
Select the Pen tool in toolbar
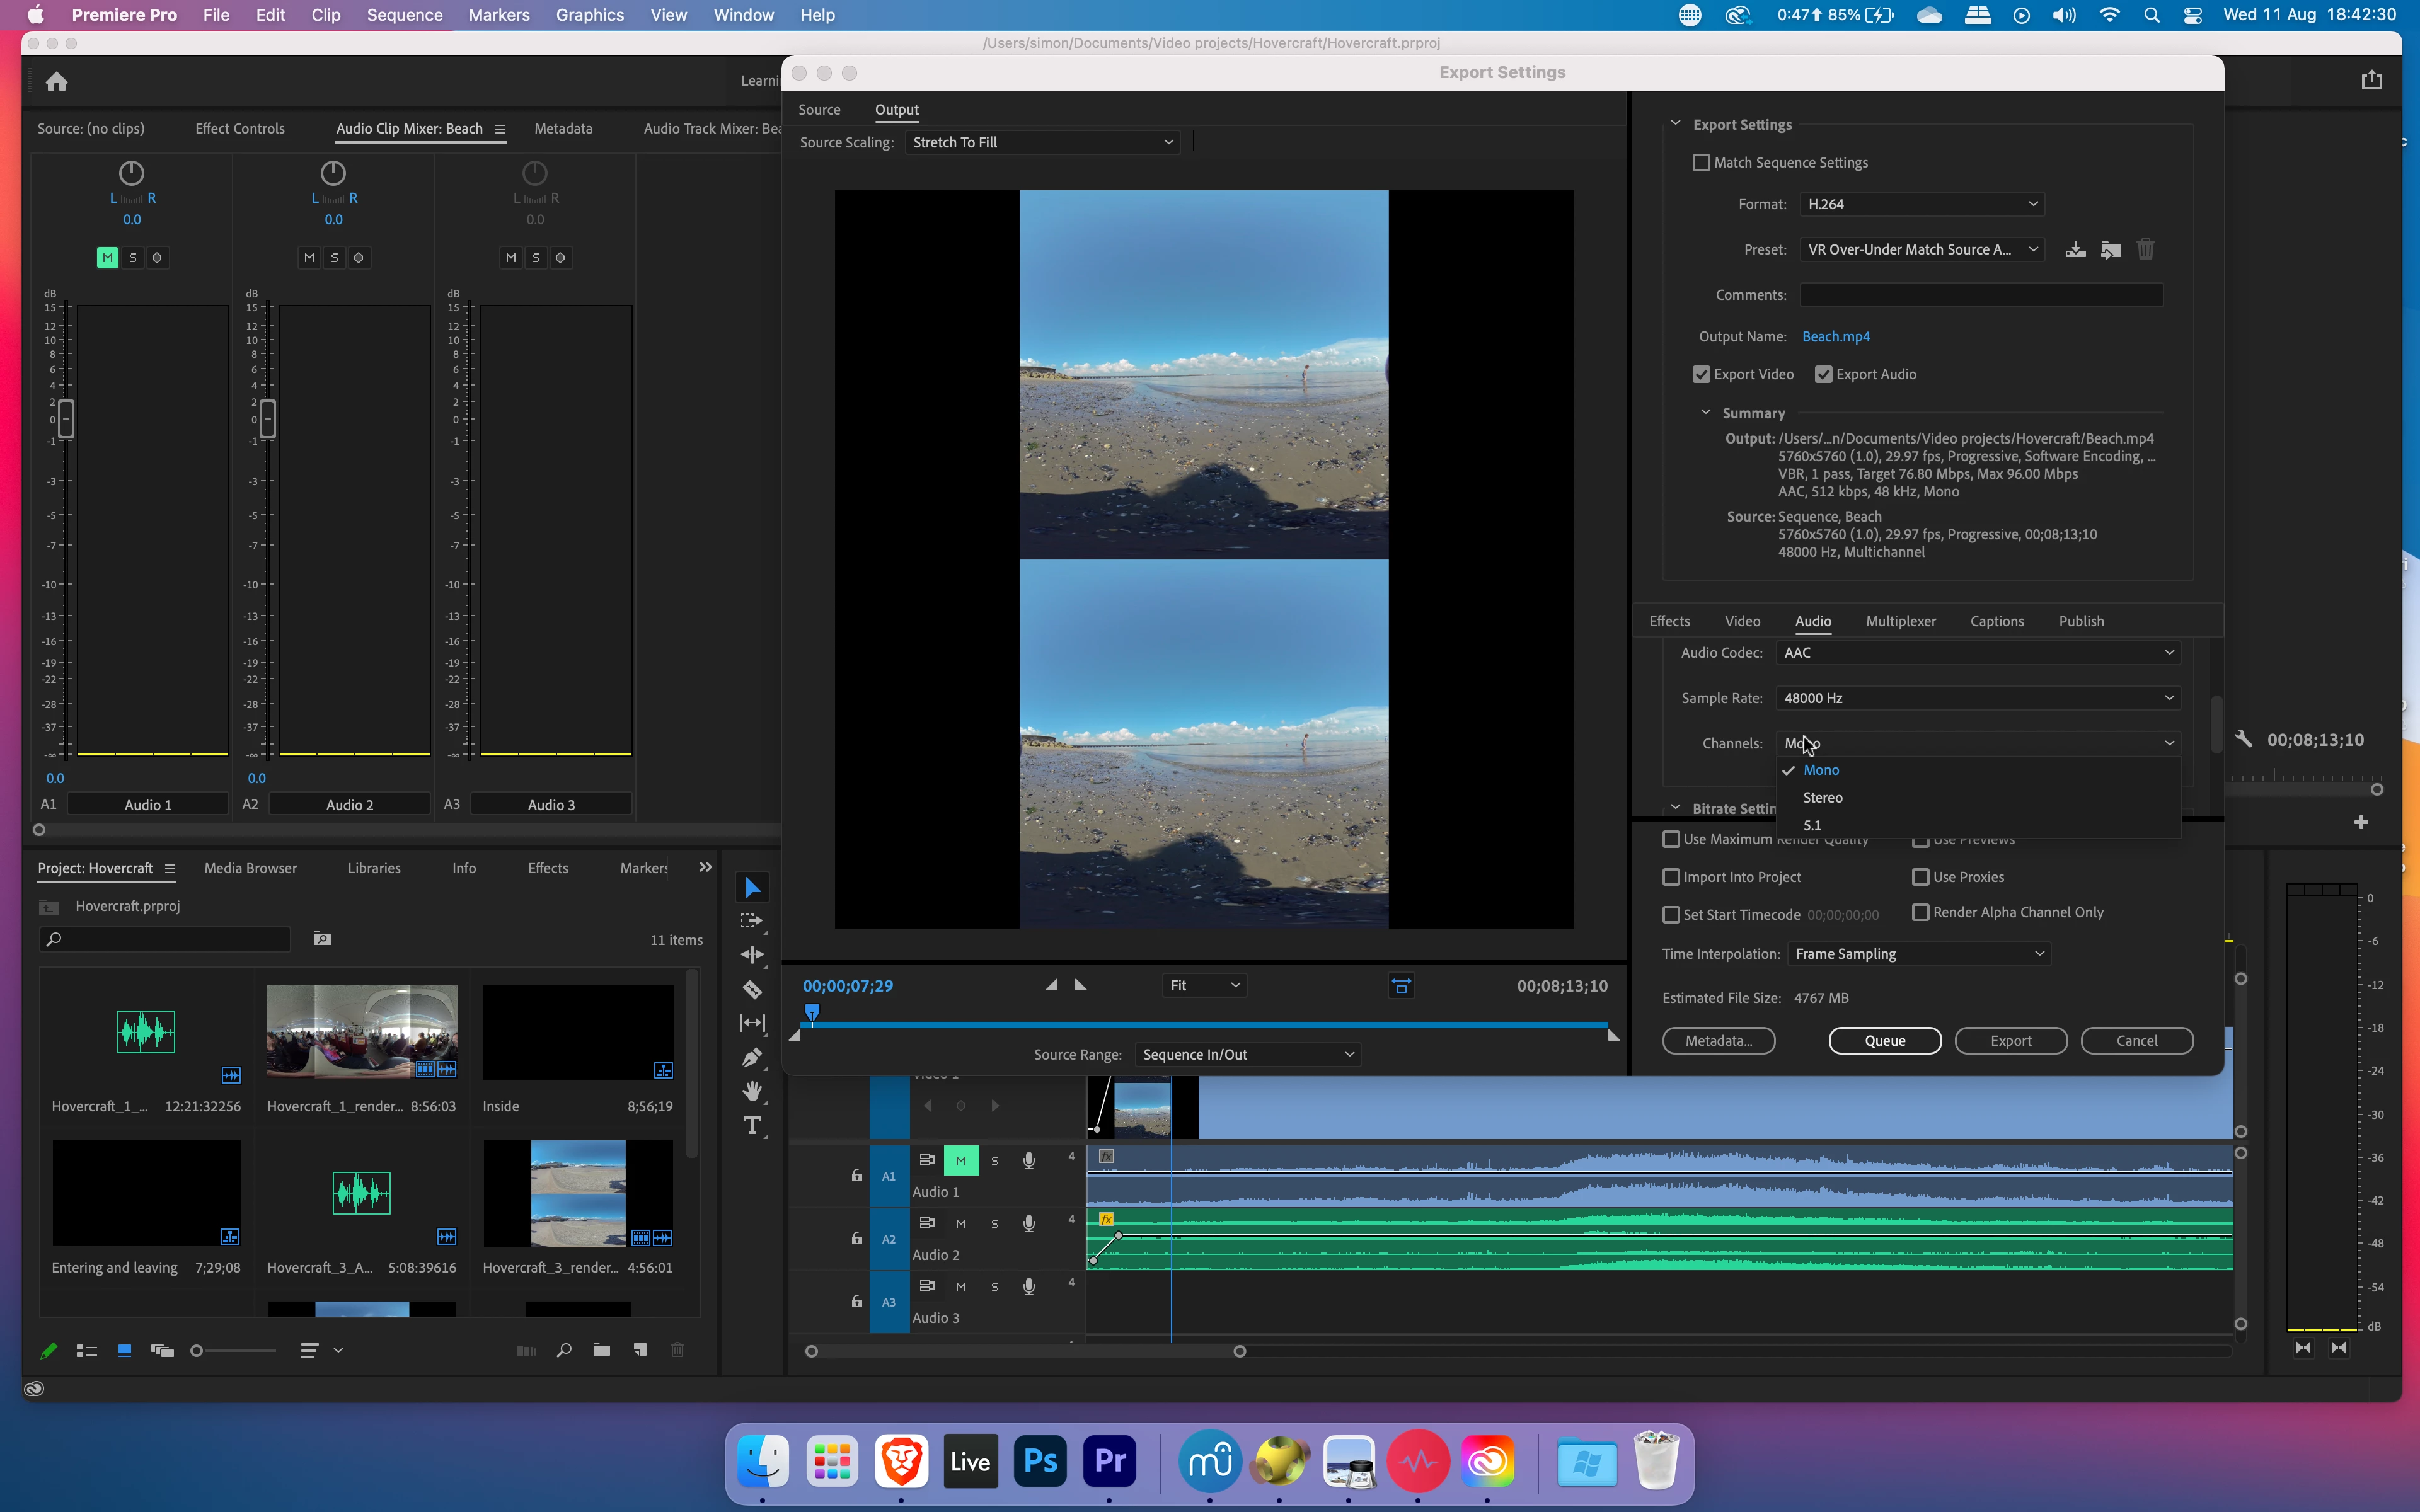pyautogui.click(x=752, y=1058)
